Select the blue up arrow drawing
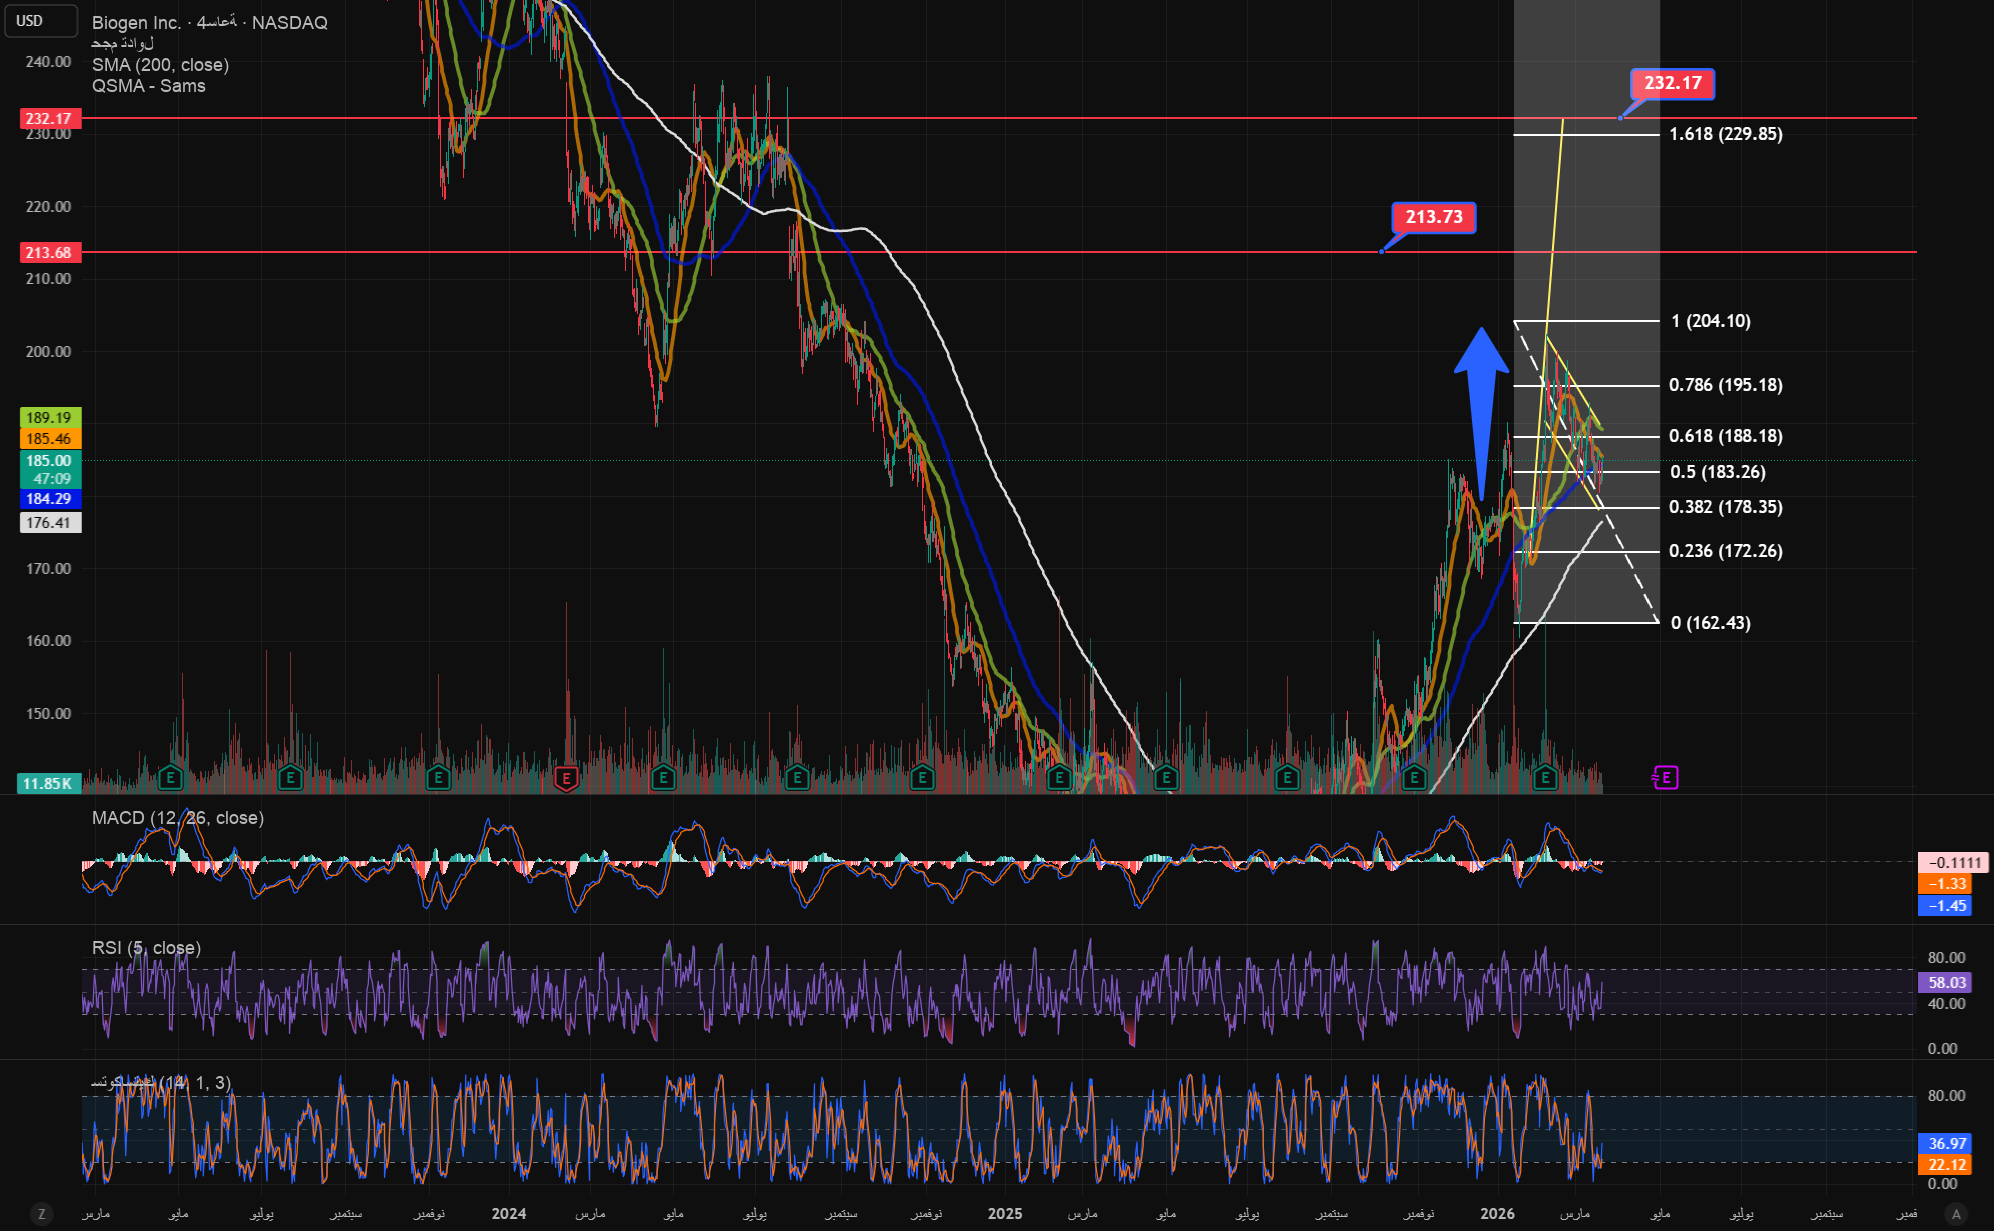This screenshot has height=1231, width=1994. click(x=1481, y=400)
